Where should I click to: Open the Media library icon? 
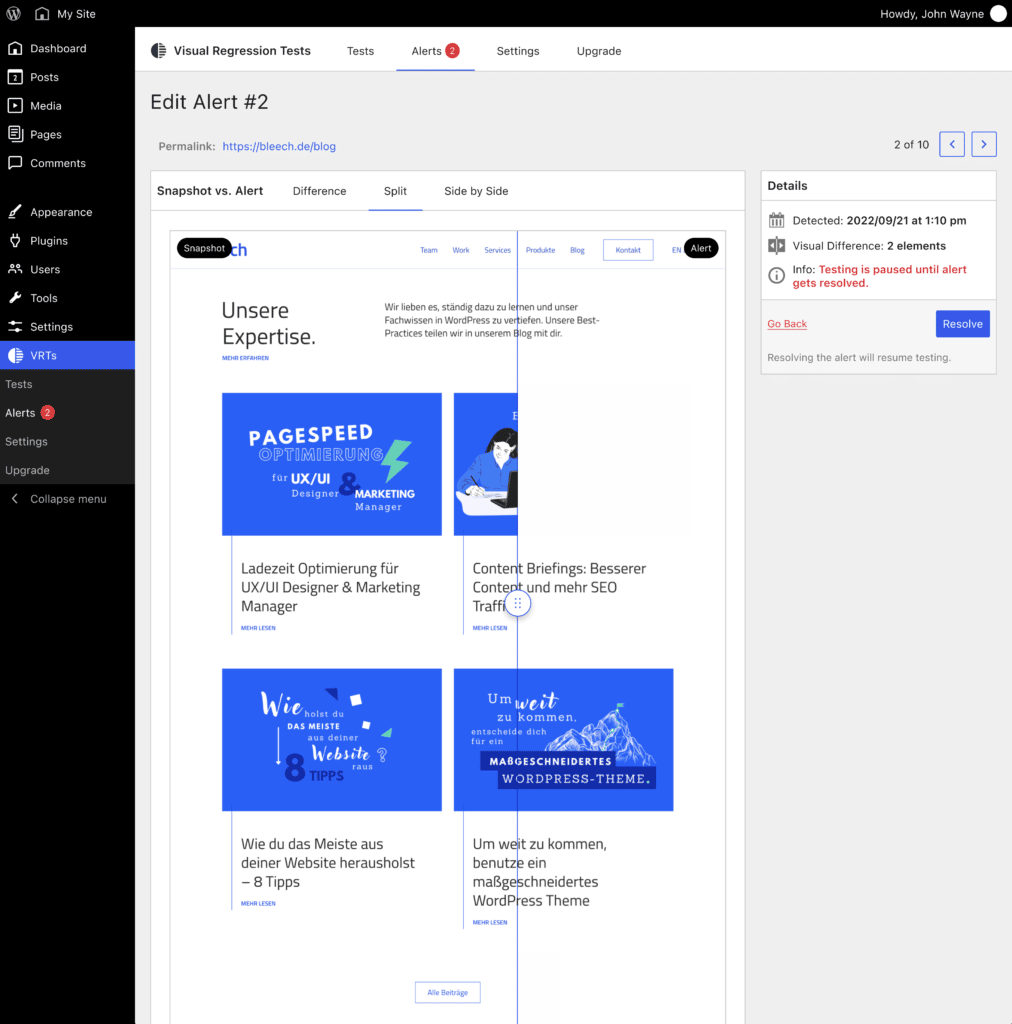click(x=15, y=106)
